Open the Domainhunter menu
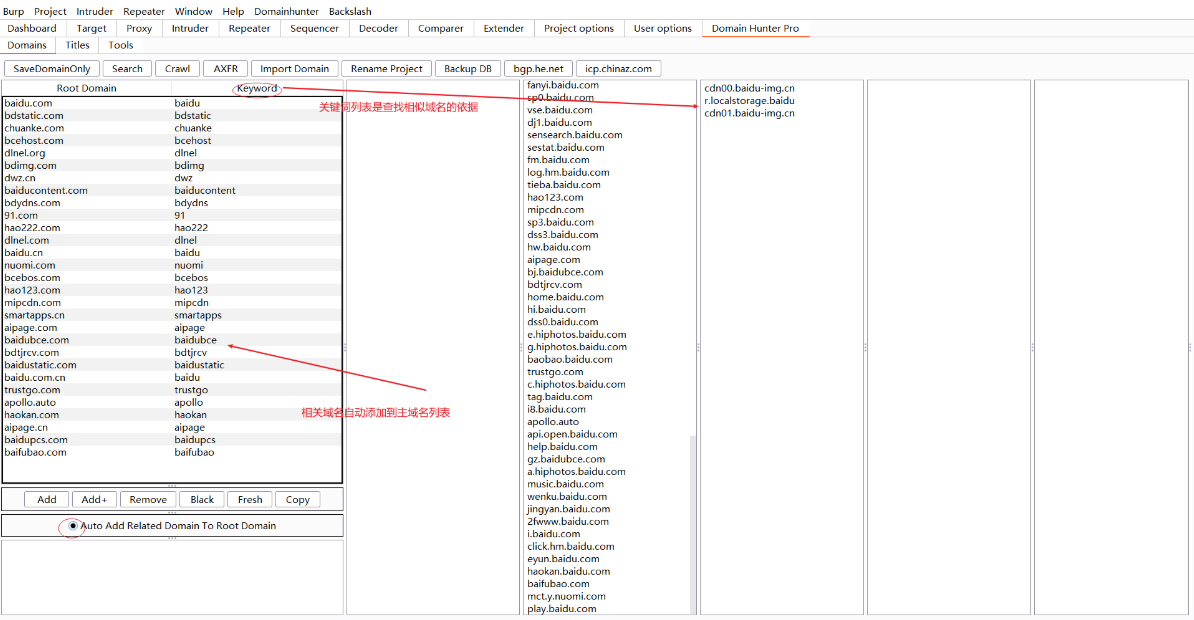Image resolution: width=1194 pixels, height=620 pixels. tap(286, 11)
